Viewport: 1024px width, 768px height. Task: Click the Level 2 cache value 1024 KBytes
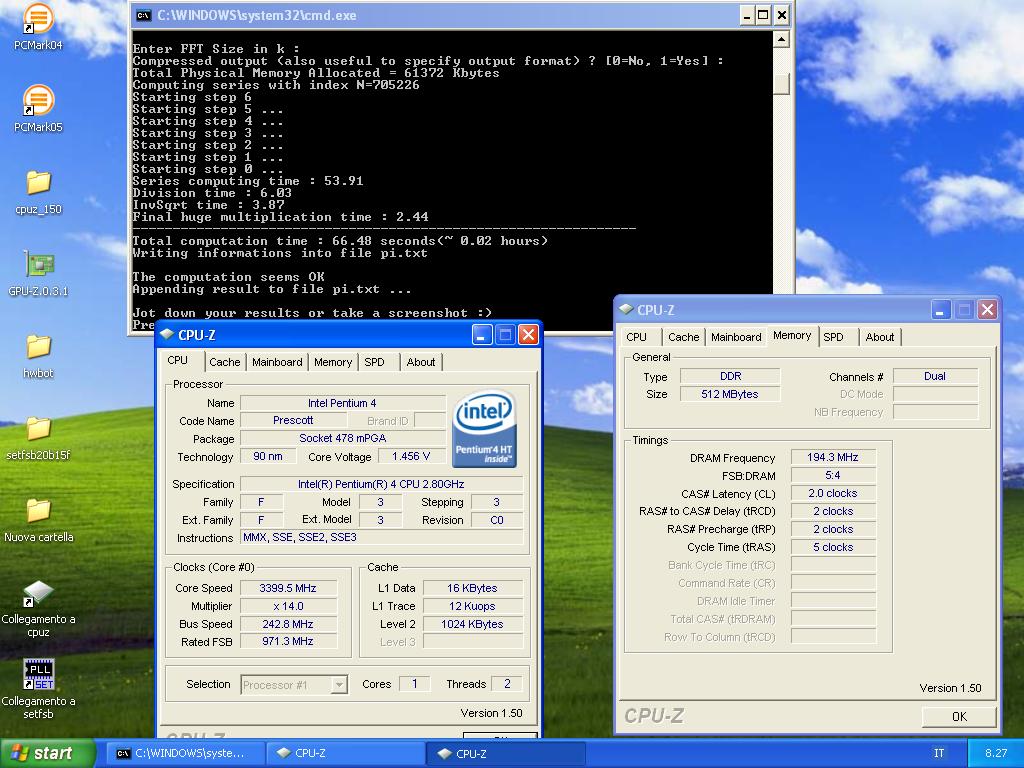[x=472, y=624]
